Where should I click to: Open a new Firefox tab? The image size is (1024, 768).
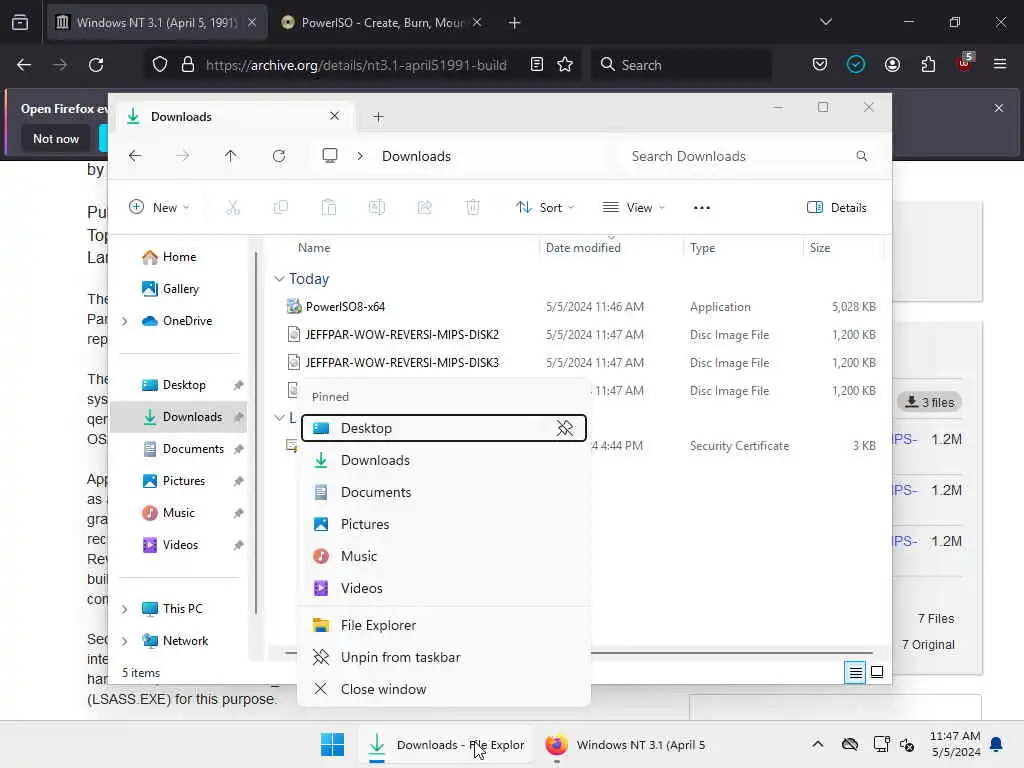tap(514, 22)
